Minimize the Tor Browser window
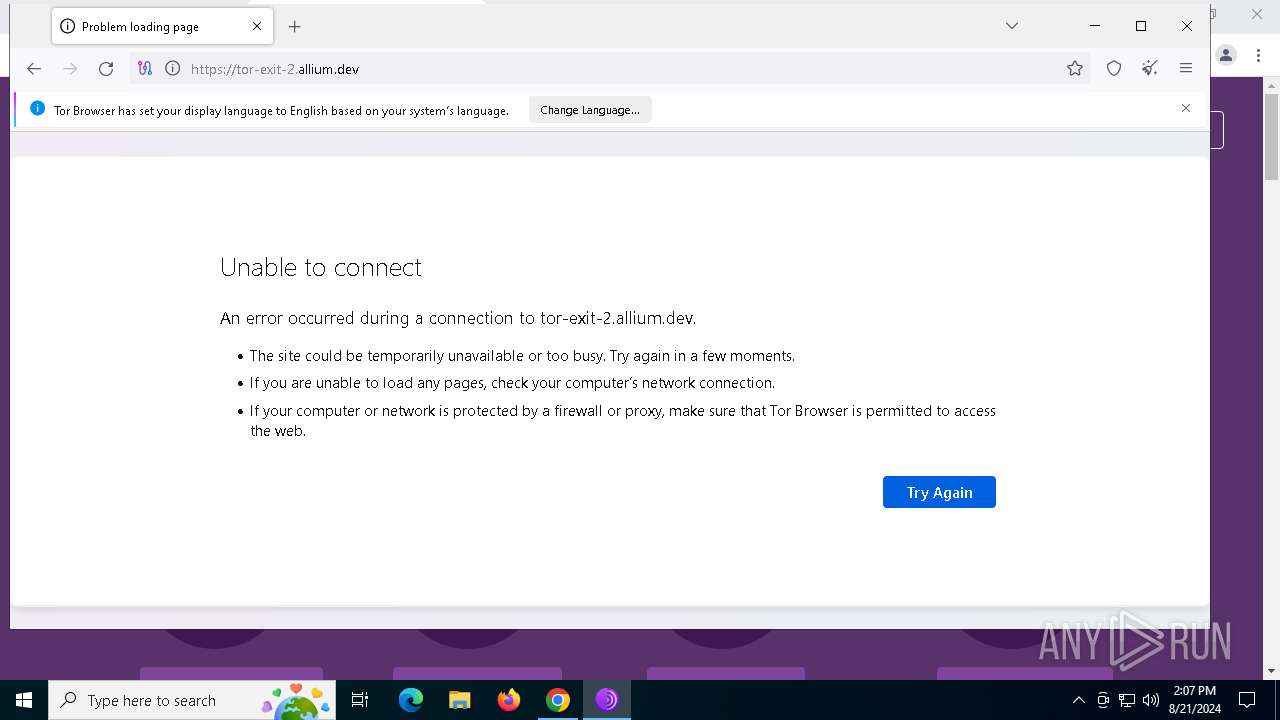 pyautogui.click(x=1095, y=26)
